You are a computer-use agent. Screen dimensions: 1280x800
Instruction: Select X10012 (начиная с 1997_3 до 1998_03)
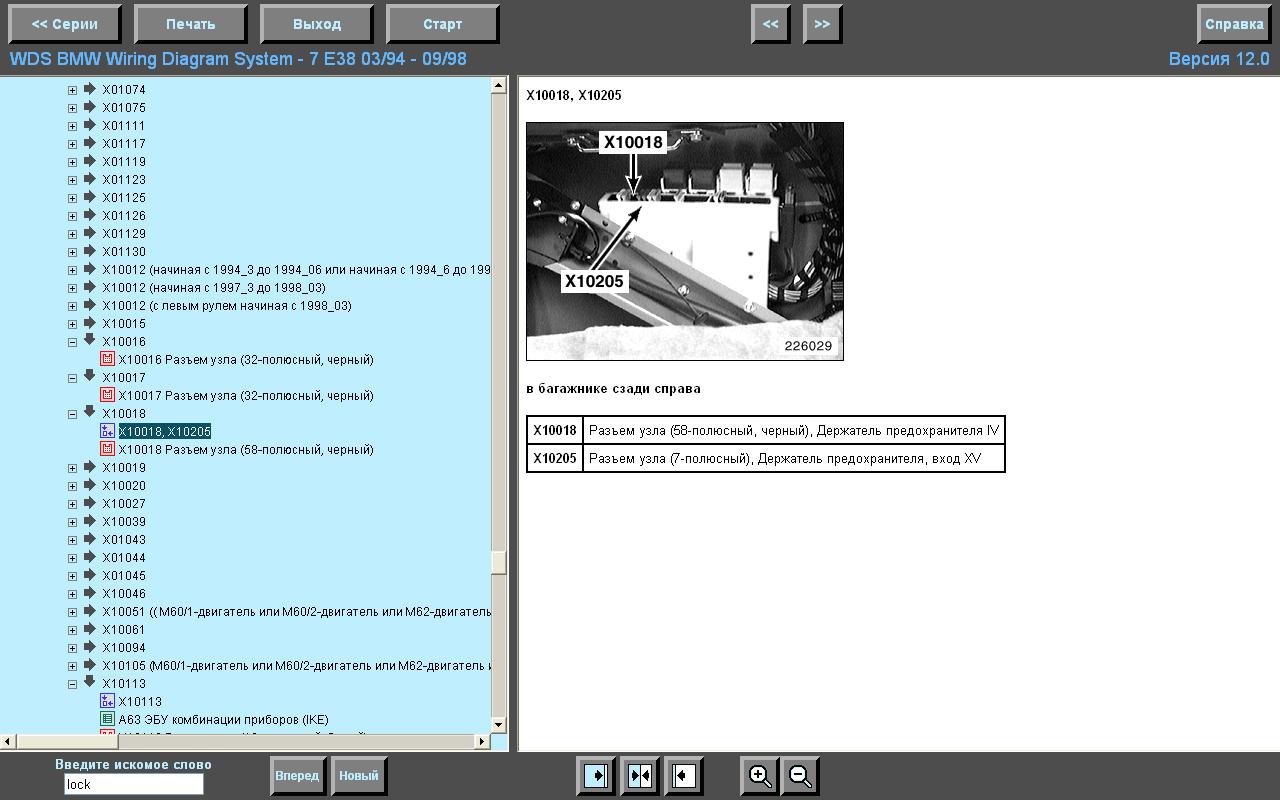pyautogui.click(x=214, y=288)
